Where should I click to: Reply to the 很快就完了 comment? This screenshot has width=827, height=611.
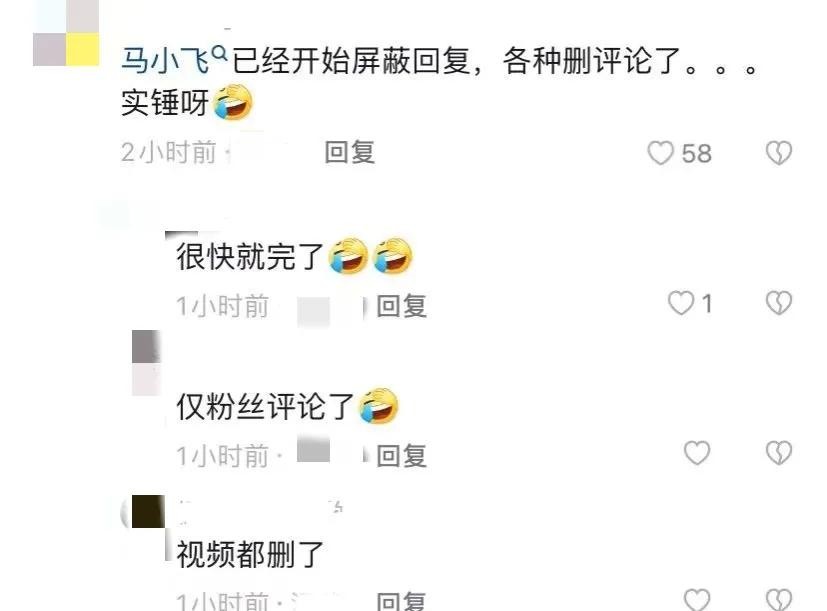(401, 306)
